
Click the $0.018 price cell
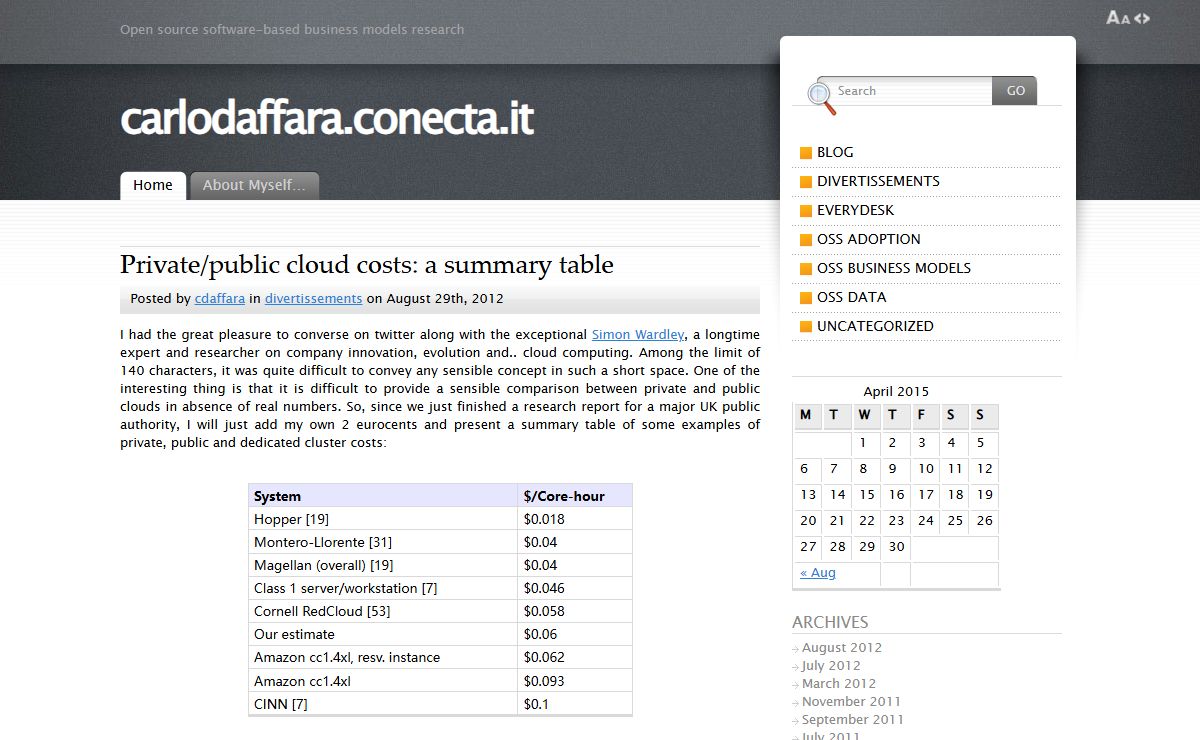575,519
